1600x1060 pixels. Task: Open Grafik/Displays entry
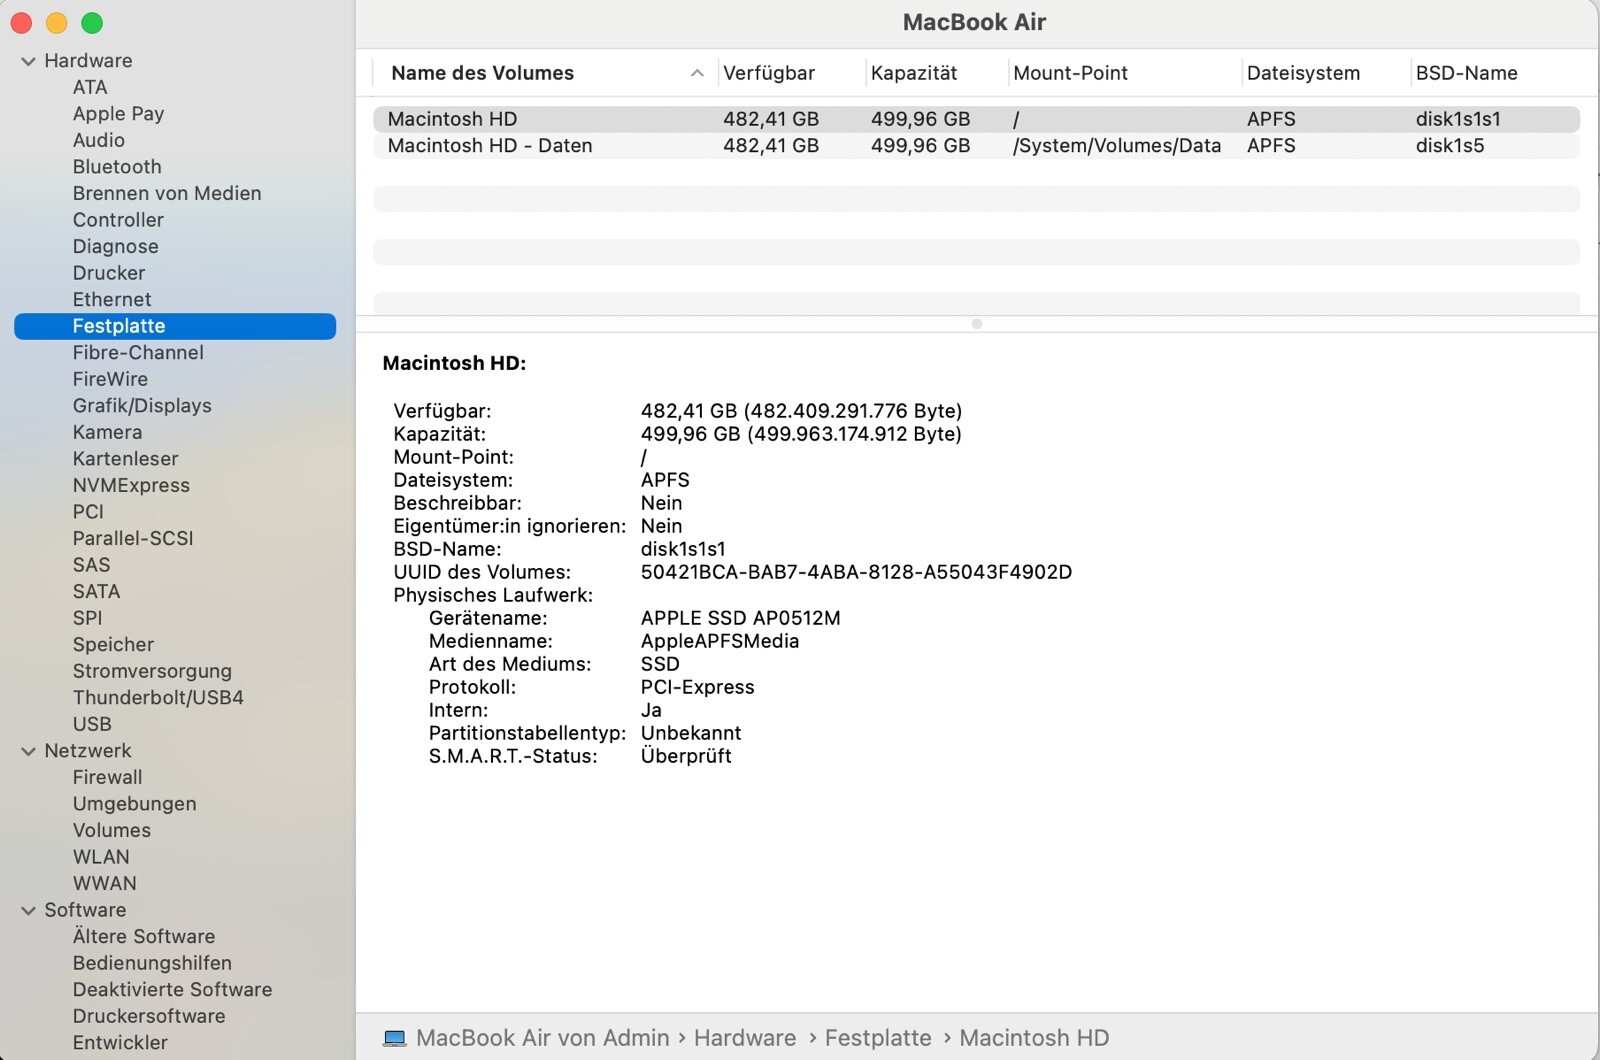142,405
